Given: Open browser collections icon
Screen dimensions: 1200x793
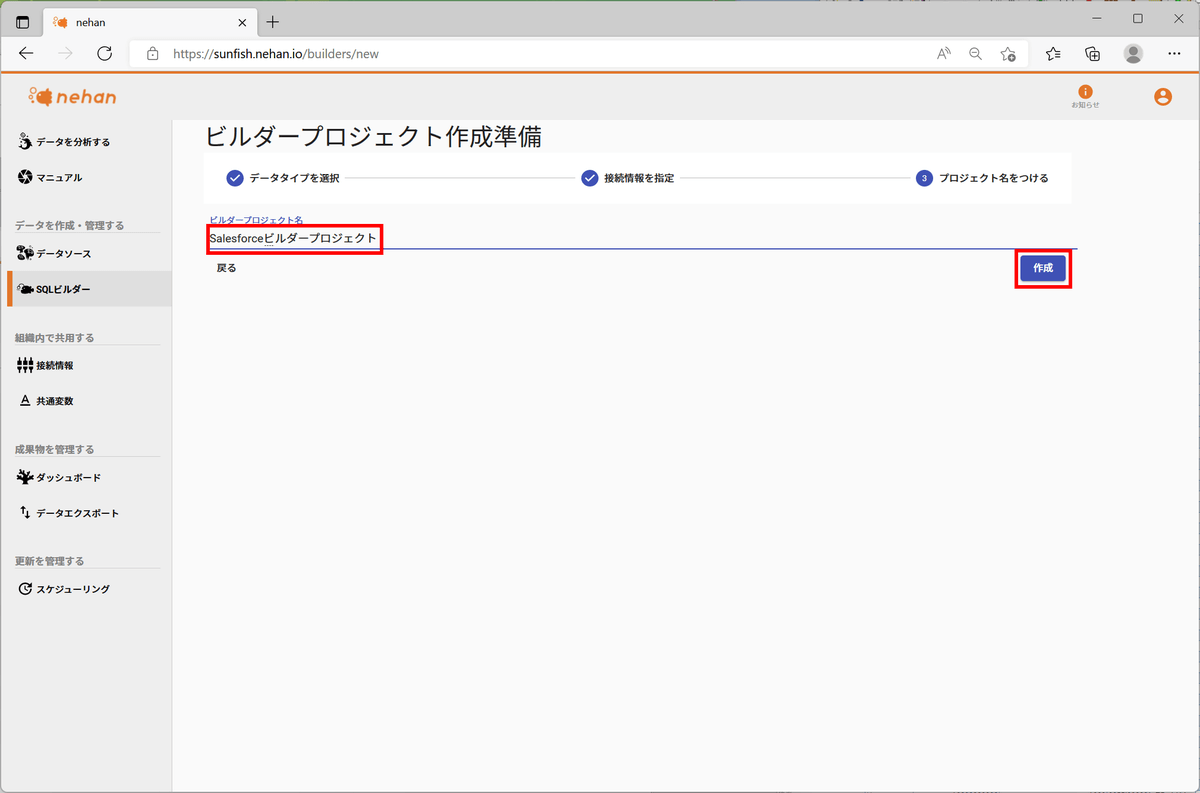Looking at the screenshot, I should pos(1093,54).
